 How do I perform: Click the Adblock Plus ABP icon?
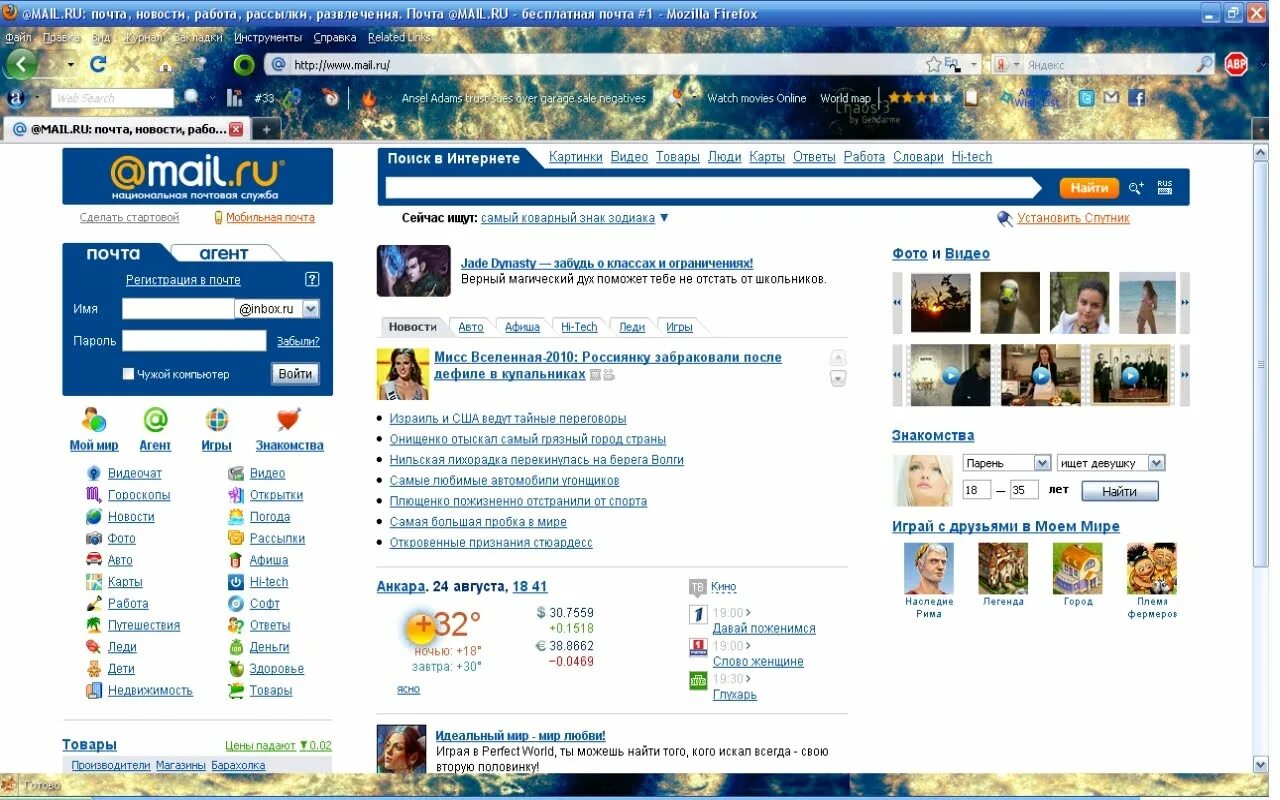pyautogui.click(x=1236, y=64)
